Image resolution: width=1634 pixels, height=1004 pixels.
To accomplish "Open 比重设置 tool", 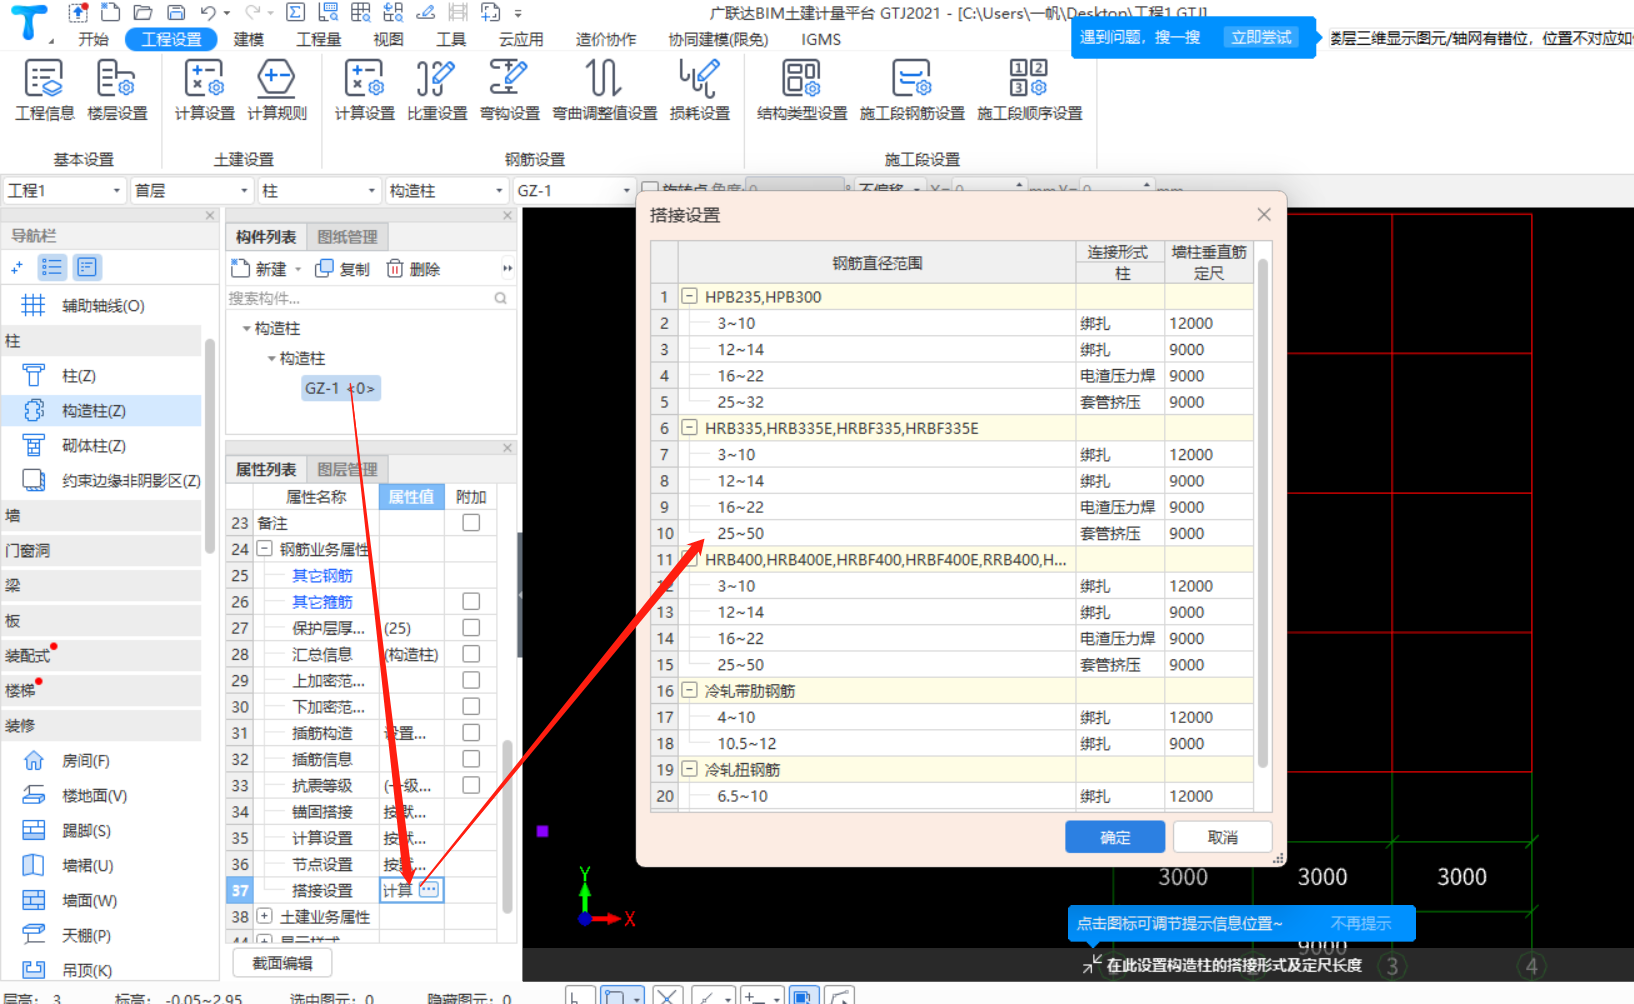I will point(437,90).
